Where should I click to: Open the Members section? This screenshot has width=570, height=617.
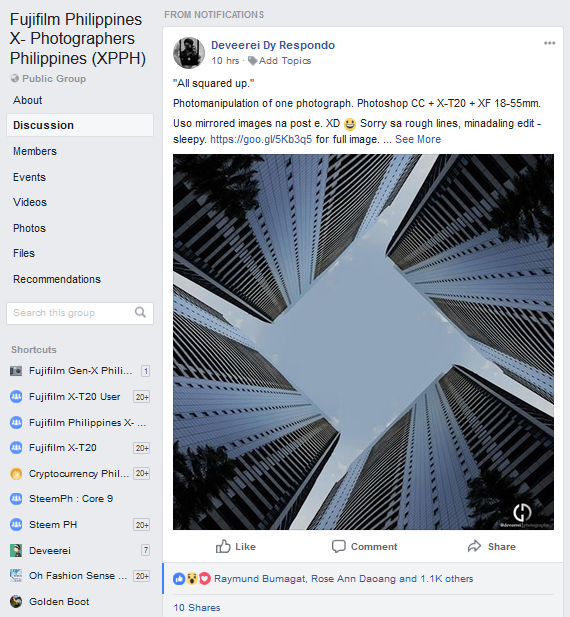(x=35, y=151)
